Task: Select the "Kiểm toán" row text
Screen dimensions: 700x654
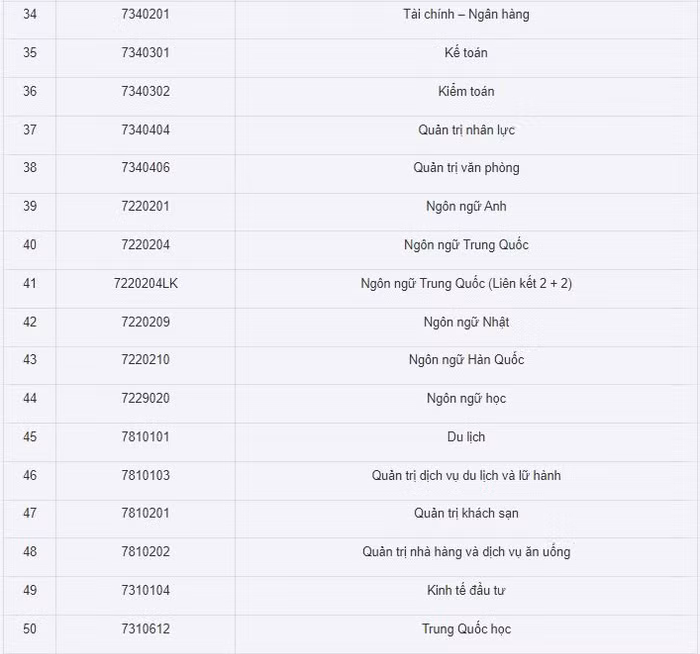Action: point(466,91)
